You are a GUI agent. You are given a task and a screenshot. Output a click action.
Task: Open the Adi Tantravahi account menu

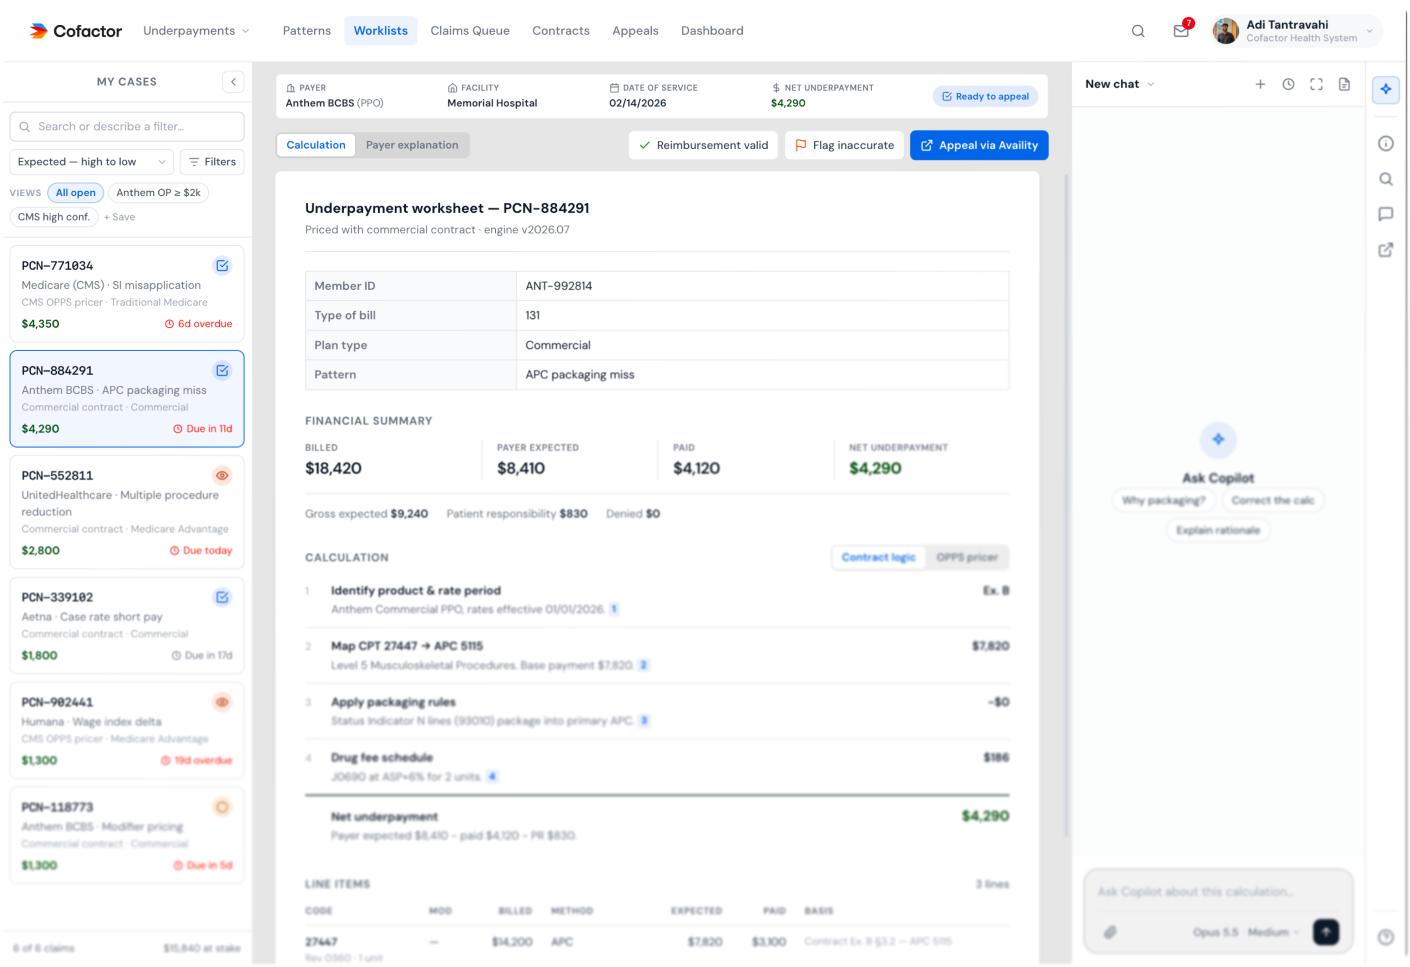(x=1296, y=31)
